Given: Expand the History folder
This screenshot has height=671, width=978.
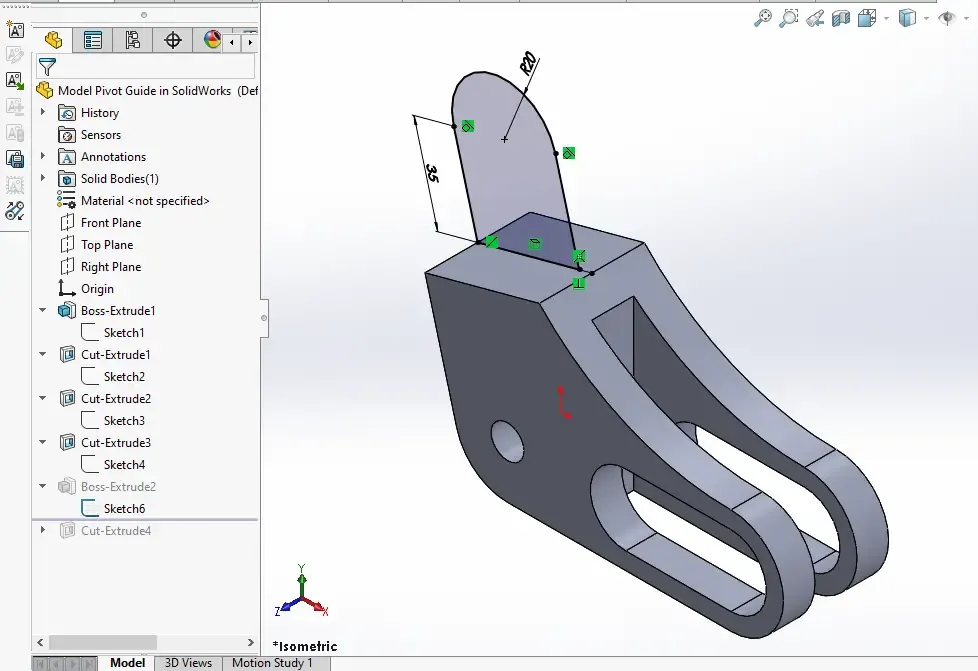Looking at the screenshot, I should tap(42, 112).
